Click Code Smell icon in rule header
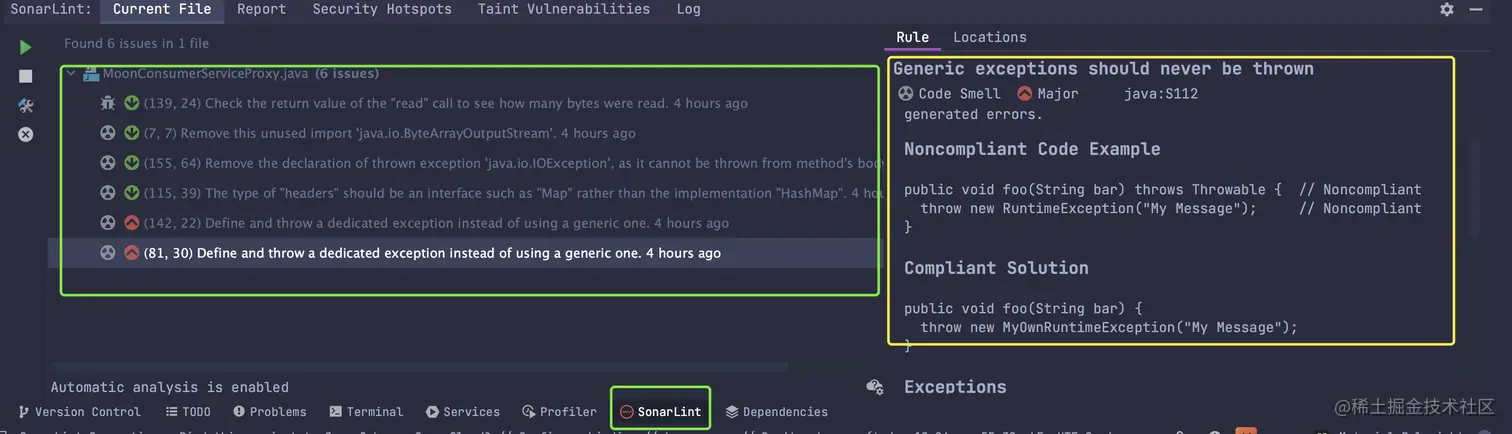The image size is (1512, 434). point(905,93)
